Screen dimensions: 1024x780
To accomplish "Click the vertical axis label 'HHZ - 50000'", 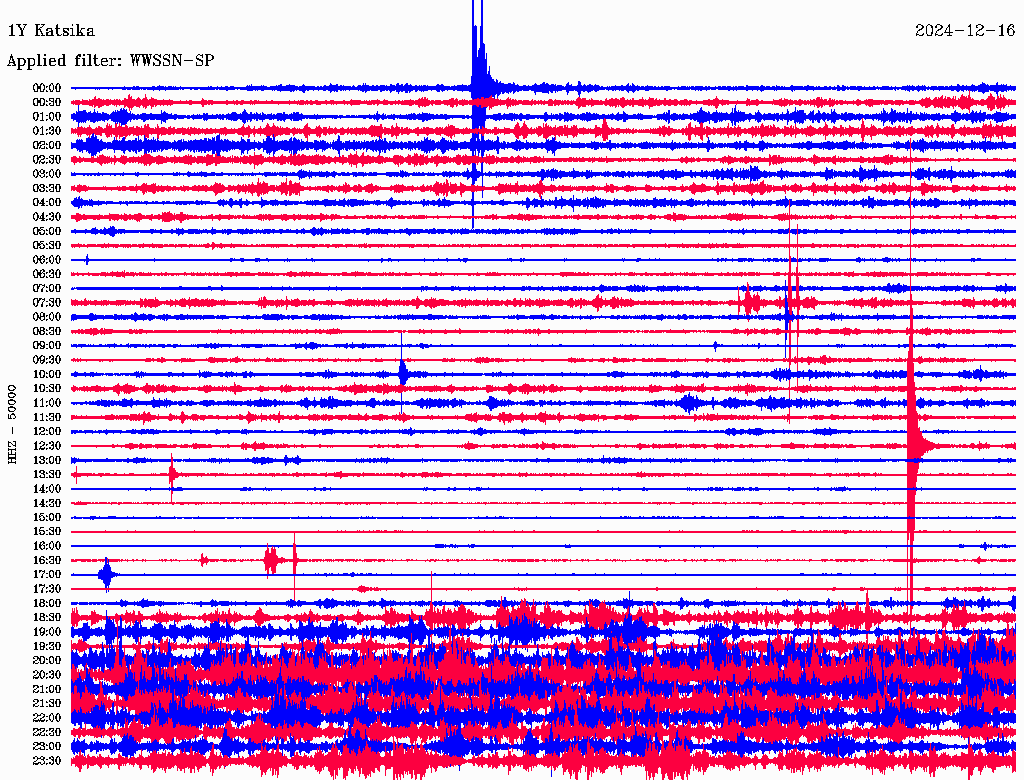I will tap(12, 425).
